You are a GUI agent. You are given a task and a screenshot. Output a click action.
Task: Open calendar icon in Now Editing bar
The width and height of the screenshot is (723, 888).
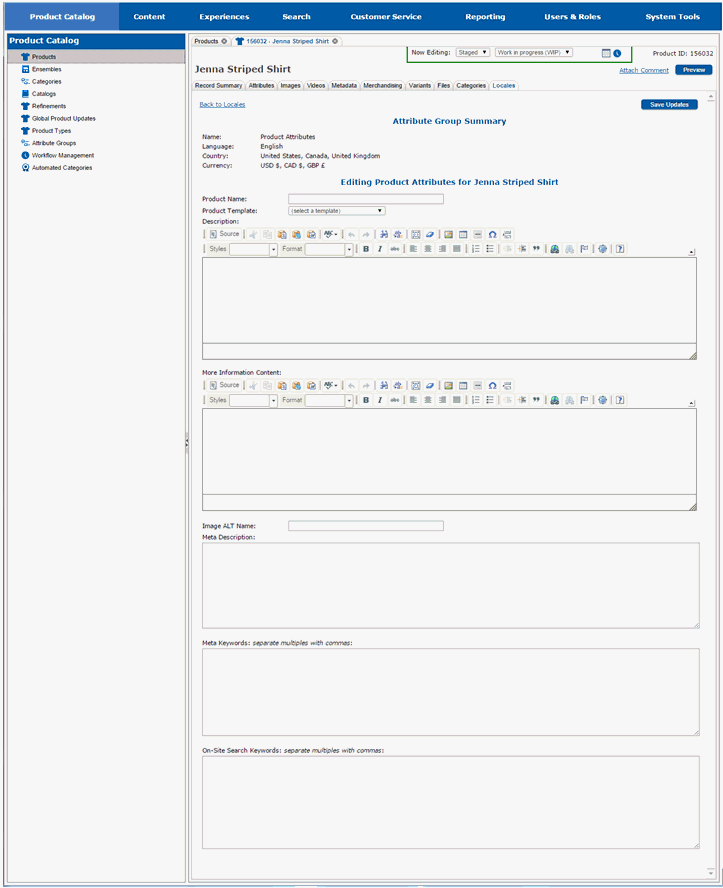(x=606, y=53)
